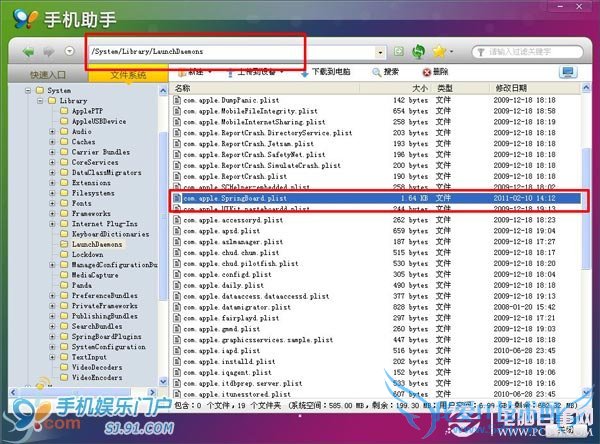Click the green refresh icon
This screenshot has width=600, height=444.
tap(418, 52)
